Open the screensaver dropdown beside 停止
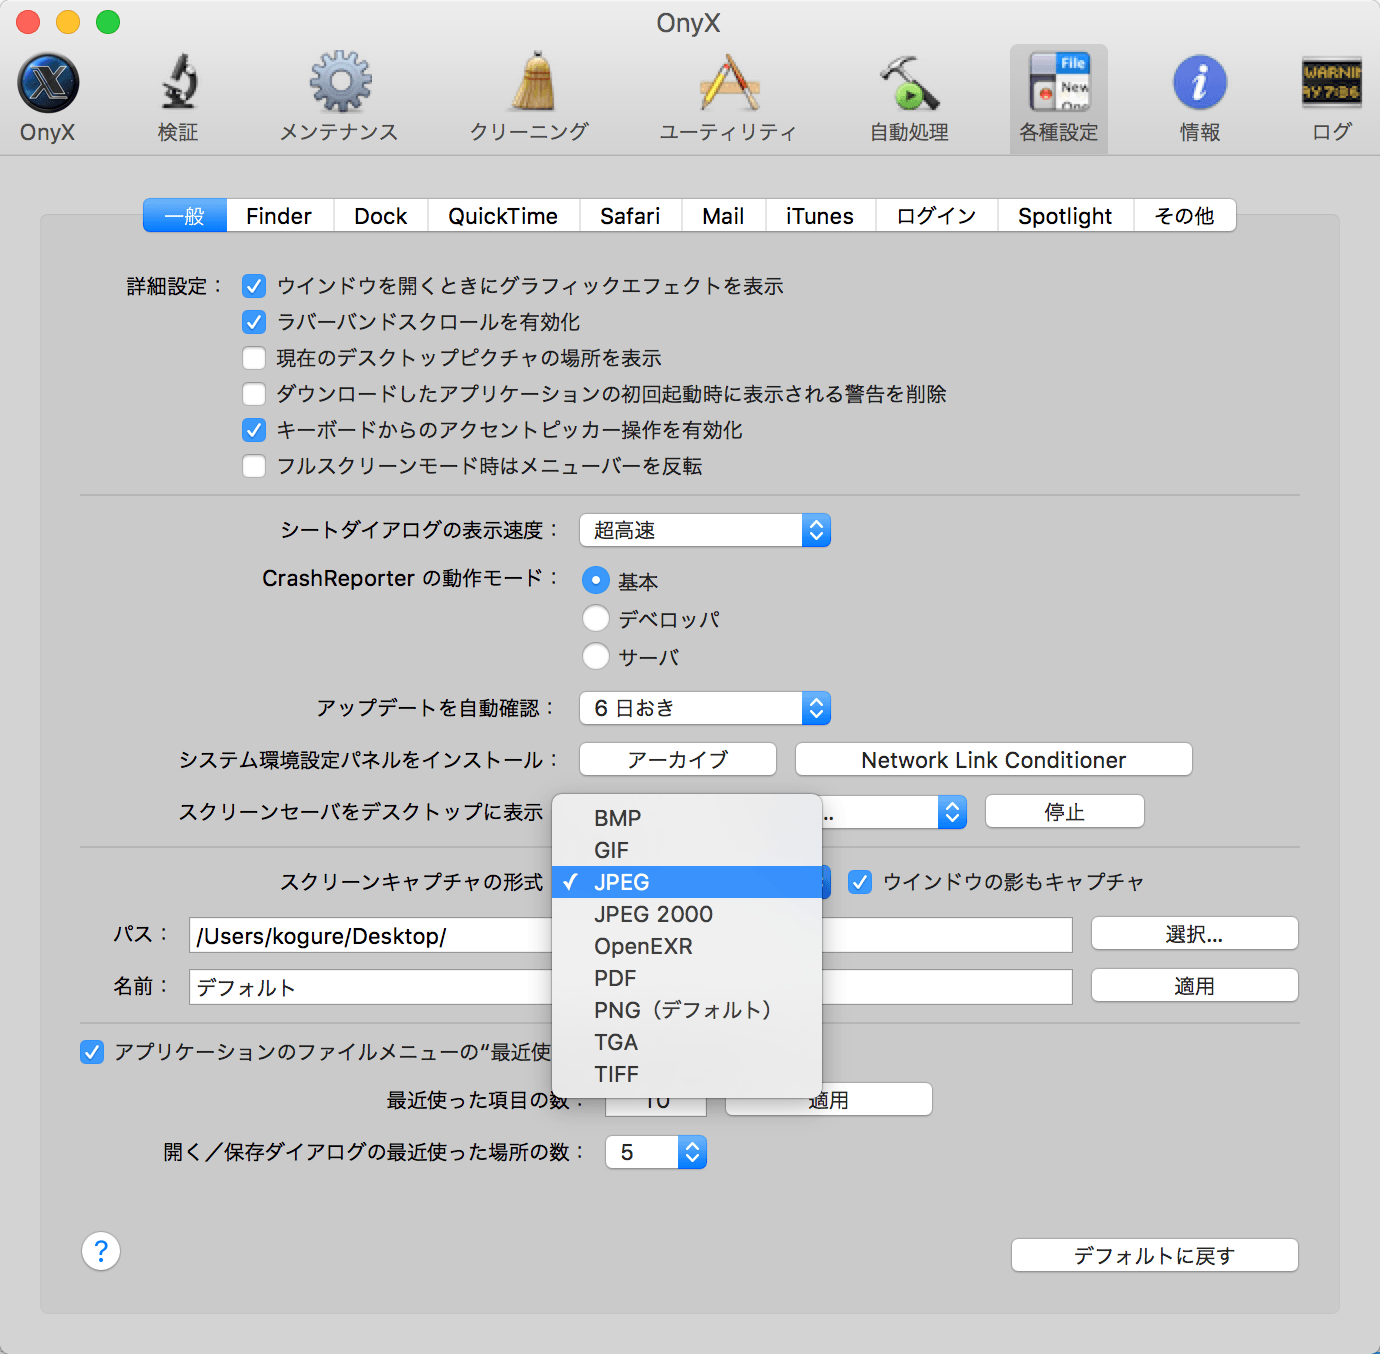 pos(894,812)
